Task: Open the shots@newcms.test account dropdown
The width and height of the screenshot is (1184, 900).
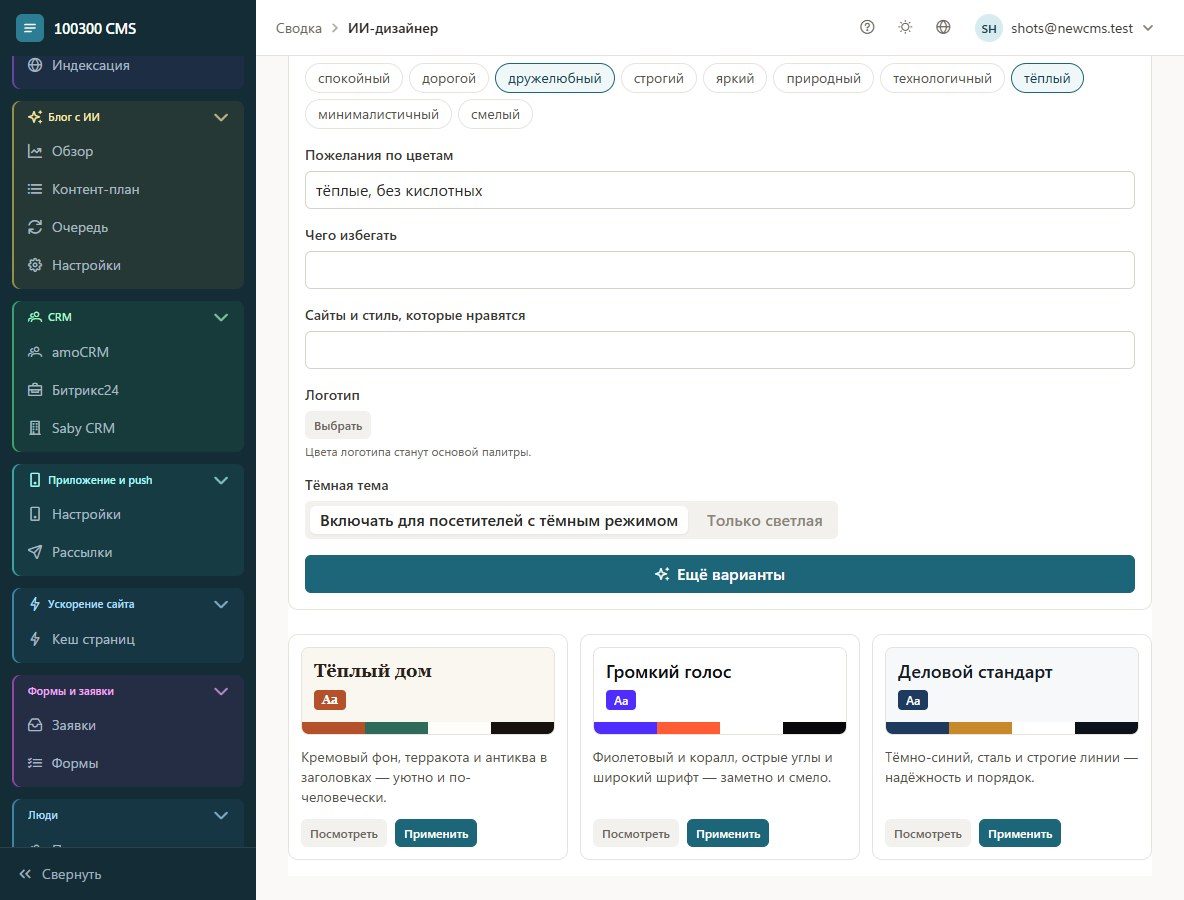Action: pos(1065,28)
